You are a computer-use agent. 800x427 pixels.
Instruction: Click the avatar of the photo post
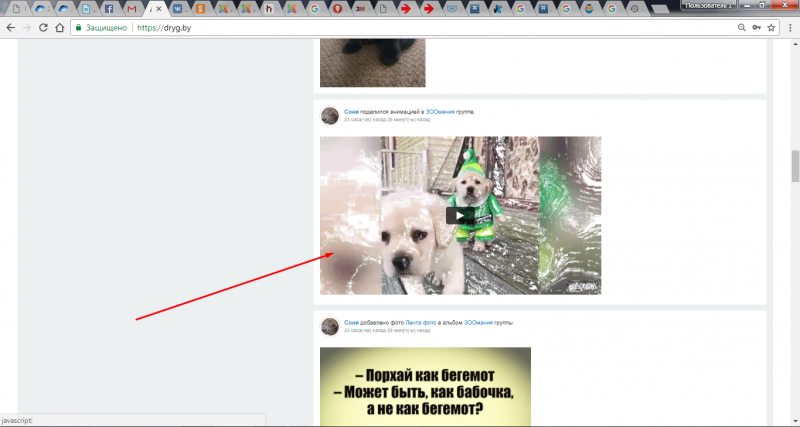tap(329, 327)
